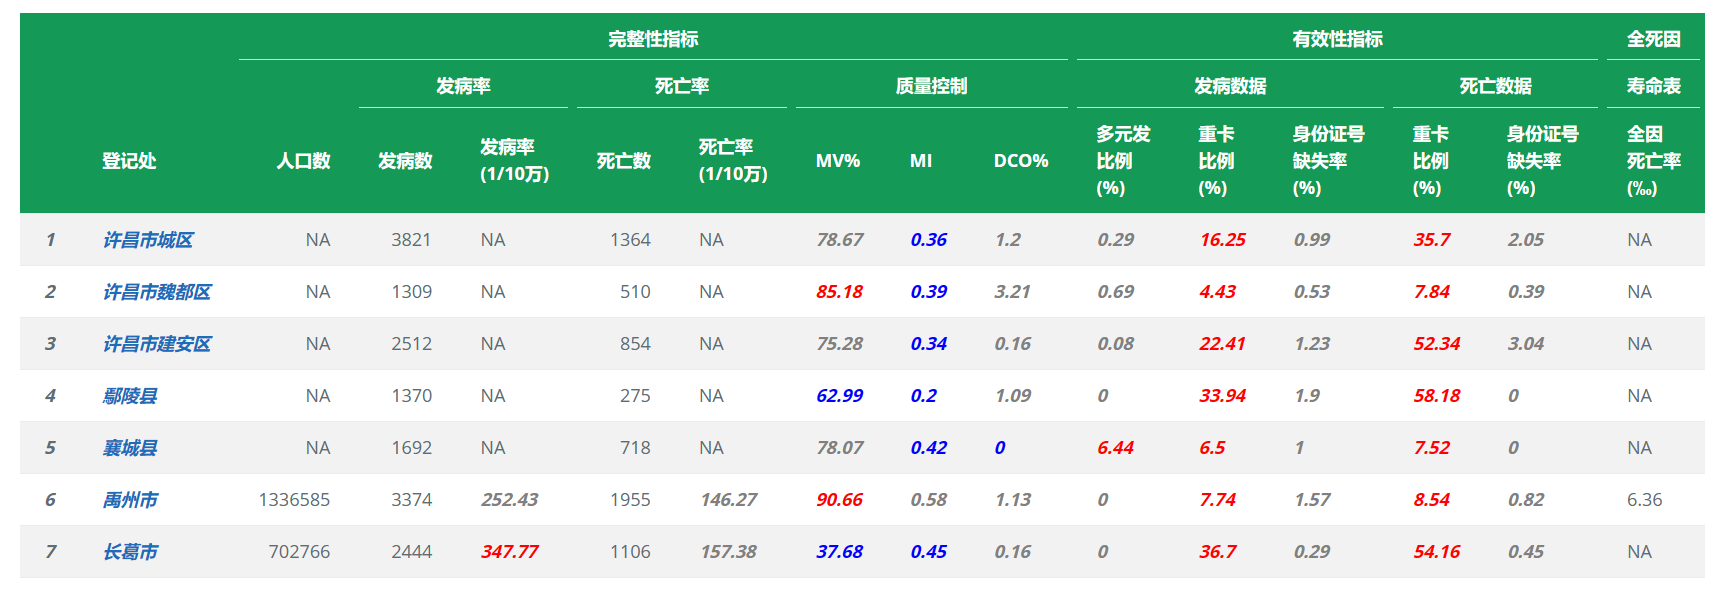Open the 禹州市 registry link

point(130,500)
